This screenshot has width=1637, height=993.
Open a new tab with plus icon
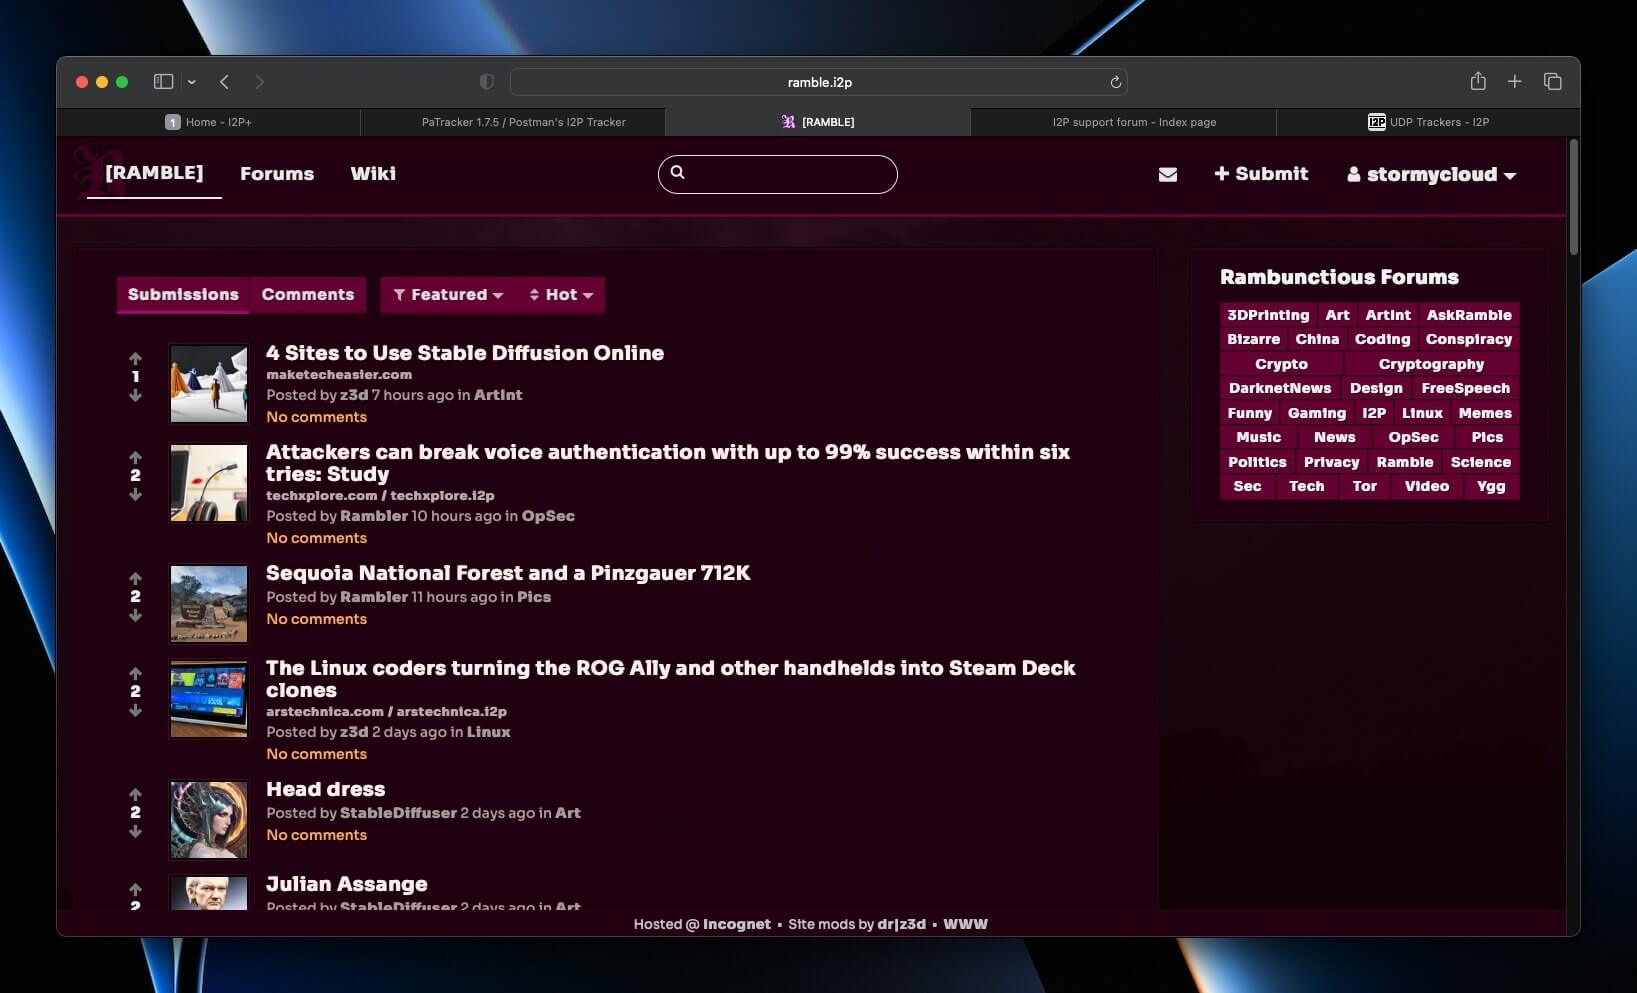(x=1514, y=82)
